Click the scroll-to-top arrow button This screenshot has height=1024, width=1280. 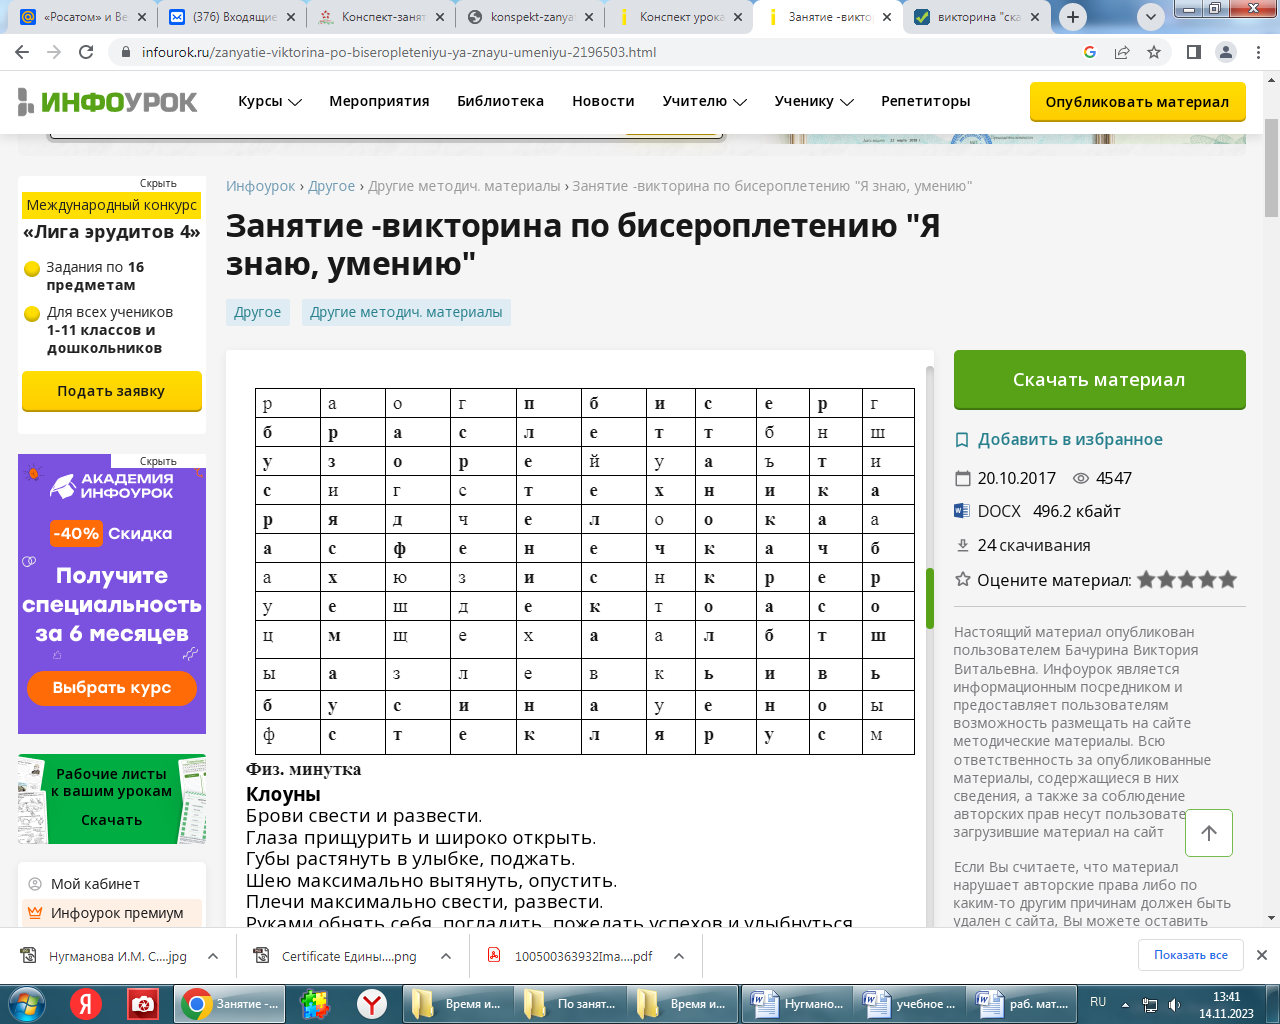coord(1208,833)
